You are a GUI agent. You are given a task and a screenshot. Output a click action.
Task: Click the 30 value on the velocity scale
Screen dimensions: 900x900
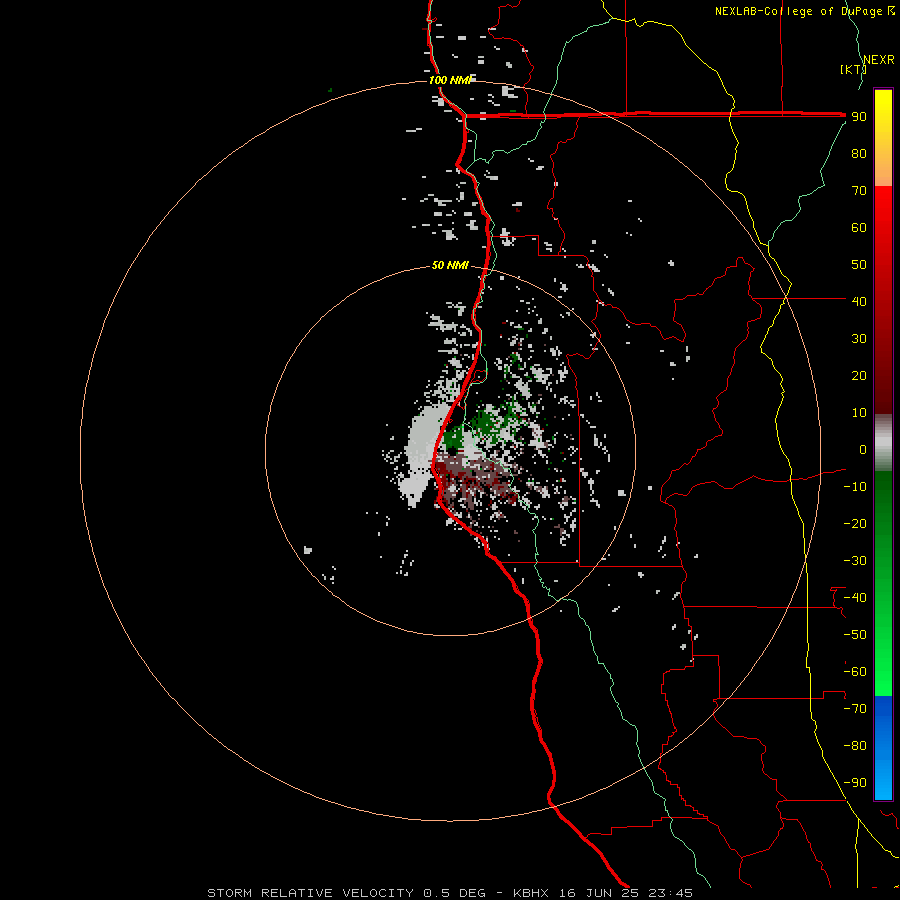(859, 339)
